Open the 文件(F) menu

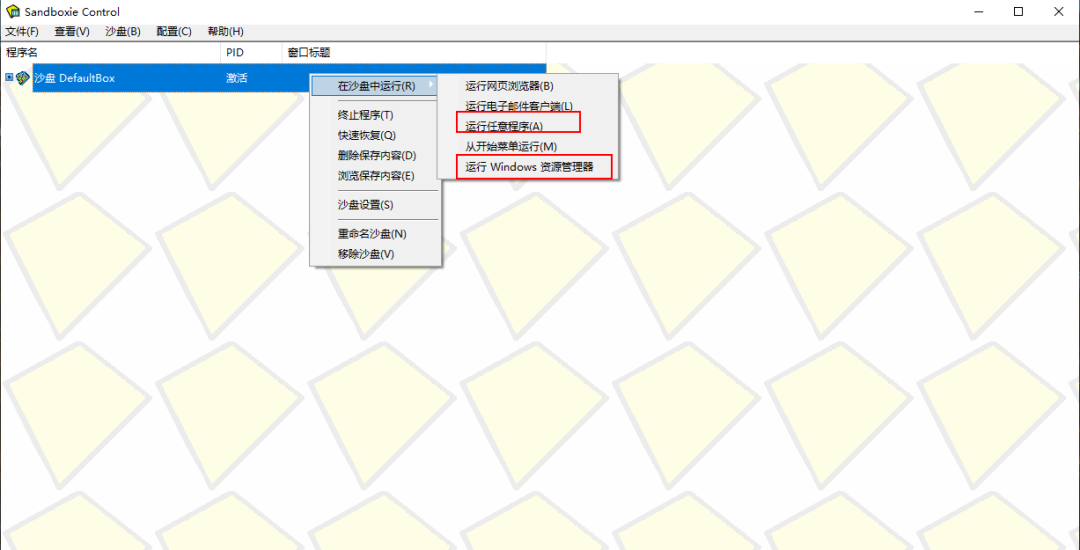point(22,31)
